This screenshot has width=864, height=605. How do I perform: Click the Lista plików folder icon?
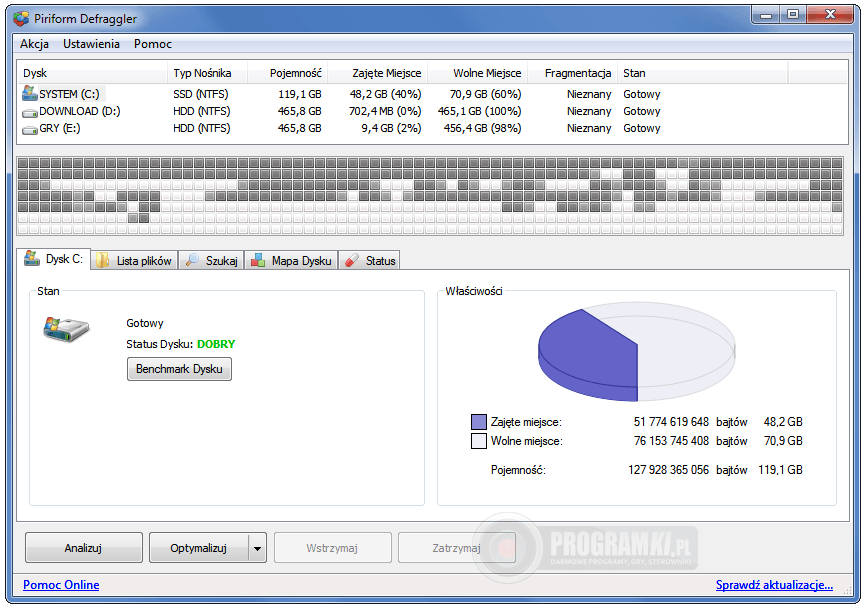102,260
